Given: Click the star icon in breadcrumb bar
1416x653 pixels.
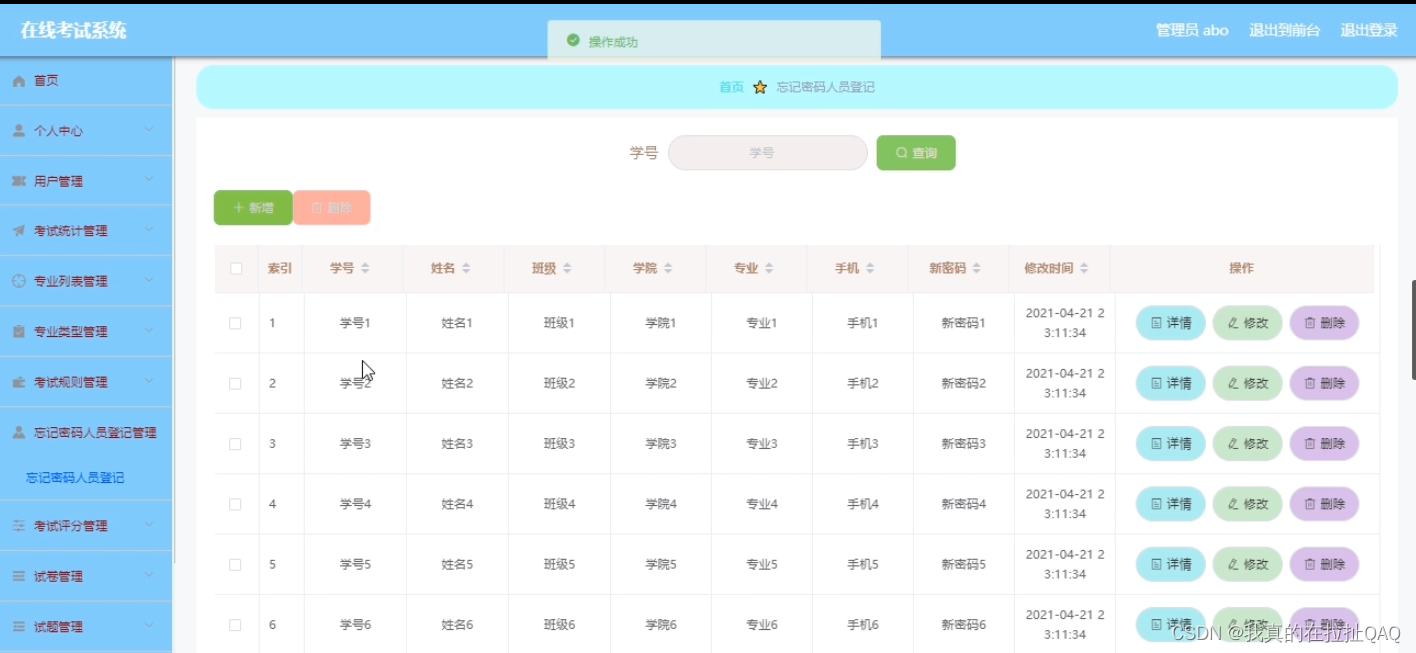Looking at the screenshot, I should click(760, 87).
